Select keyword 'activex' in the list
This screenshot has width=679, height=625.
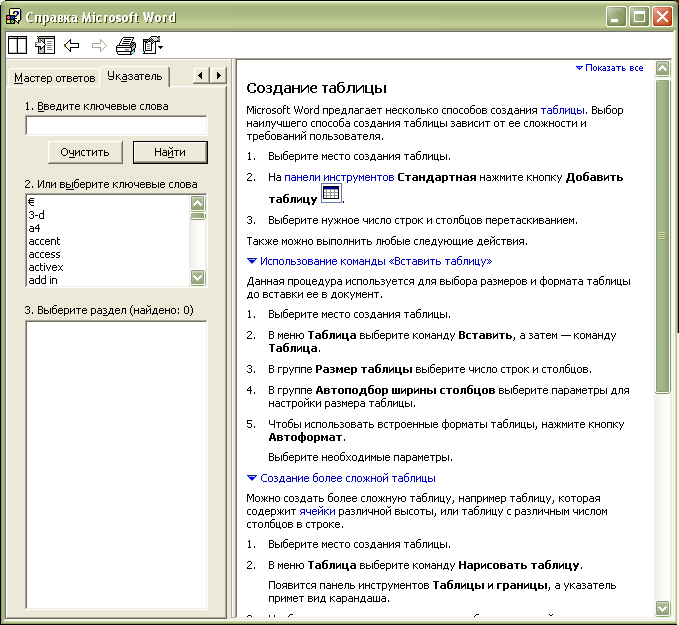(x=108, y=267)
